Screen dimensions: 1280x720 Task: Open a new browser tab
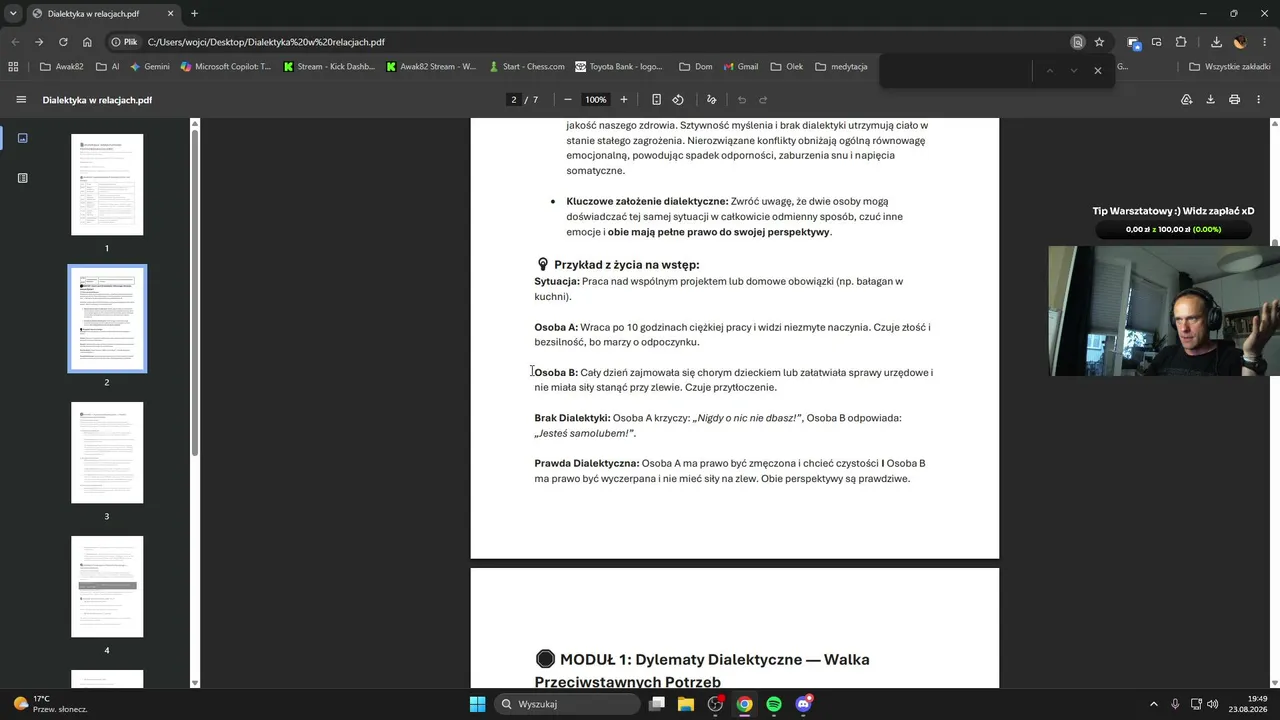(194, 14)
